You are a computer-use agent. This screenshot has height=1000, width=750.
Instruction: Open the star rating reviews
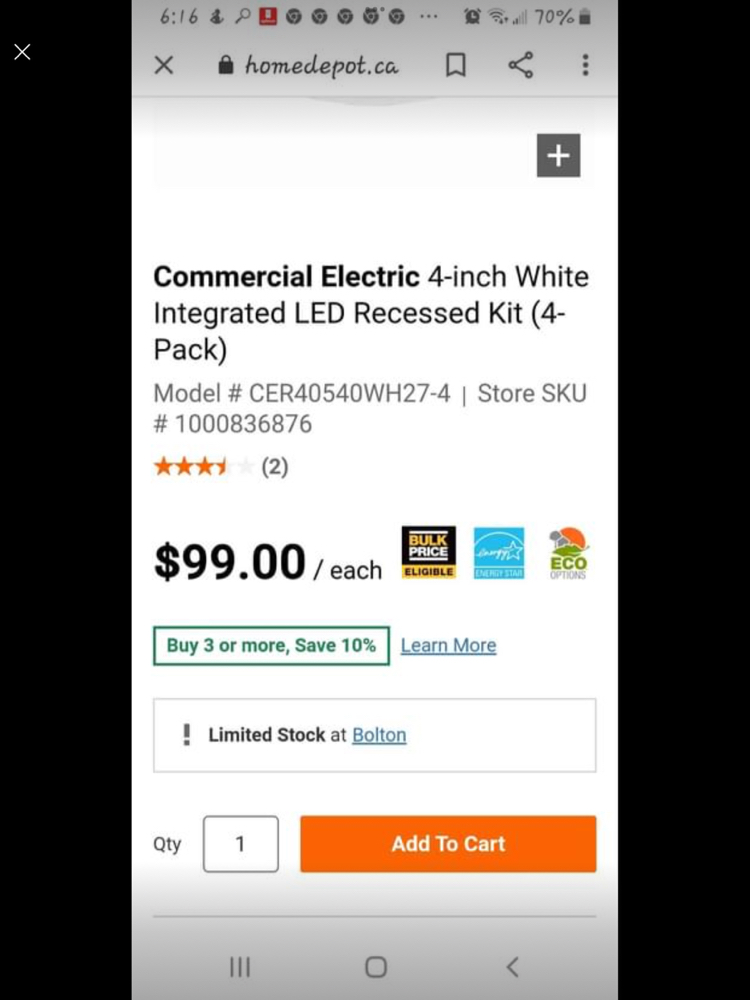click(221, 466)
